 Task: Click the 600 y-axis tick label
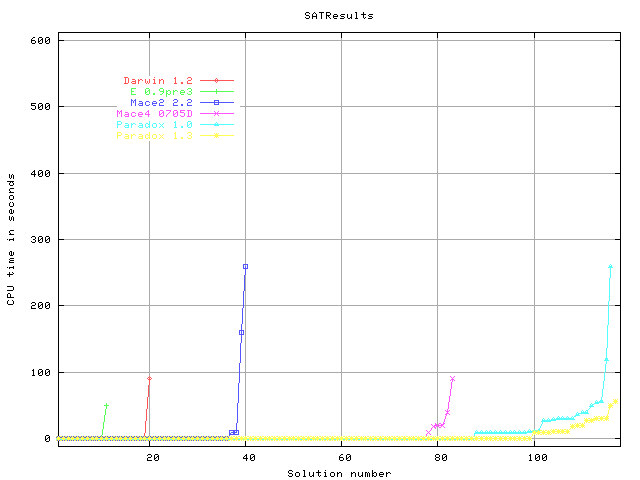(x=40, y=40)
